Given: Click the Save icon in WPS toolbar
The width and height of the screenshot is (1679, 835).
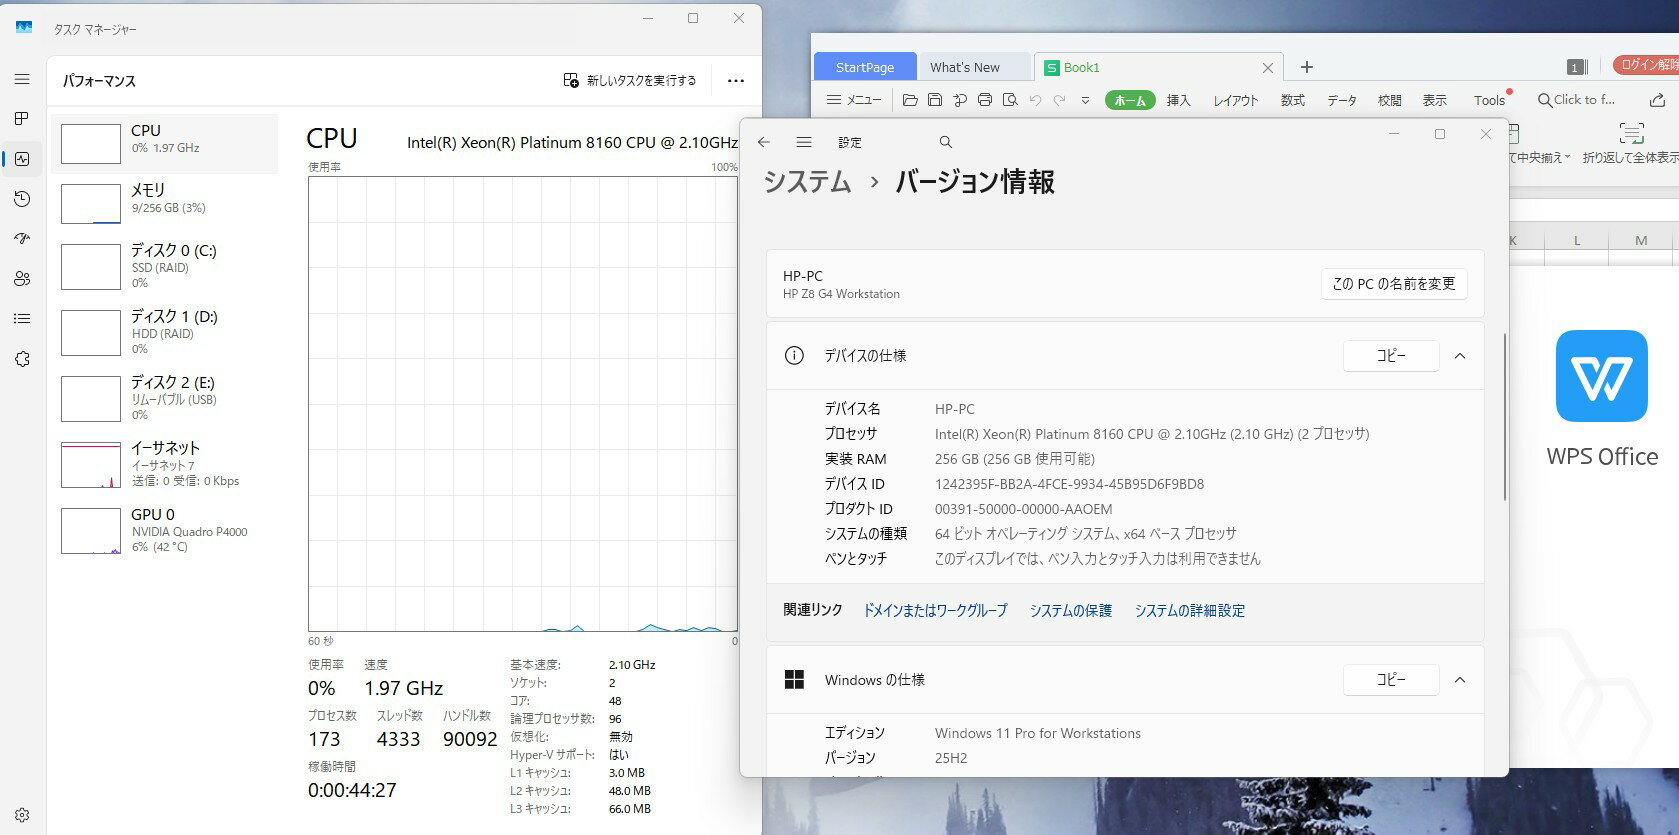Looking at the screenshot, I should point(935,100).
